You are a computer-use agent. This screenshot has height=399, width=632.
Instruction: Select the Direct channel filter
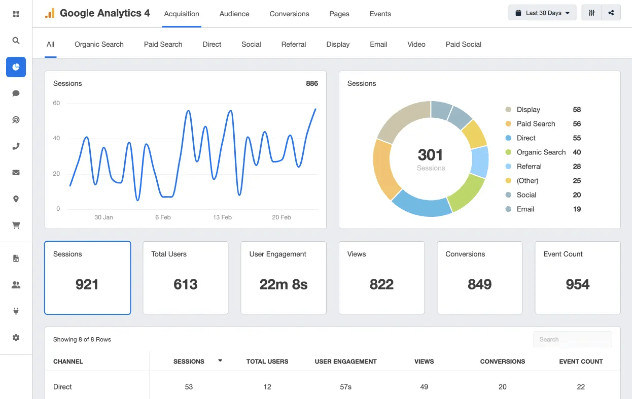(212, 44)
